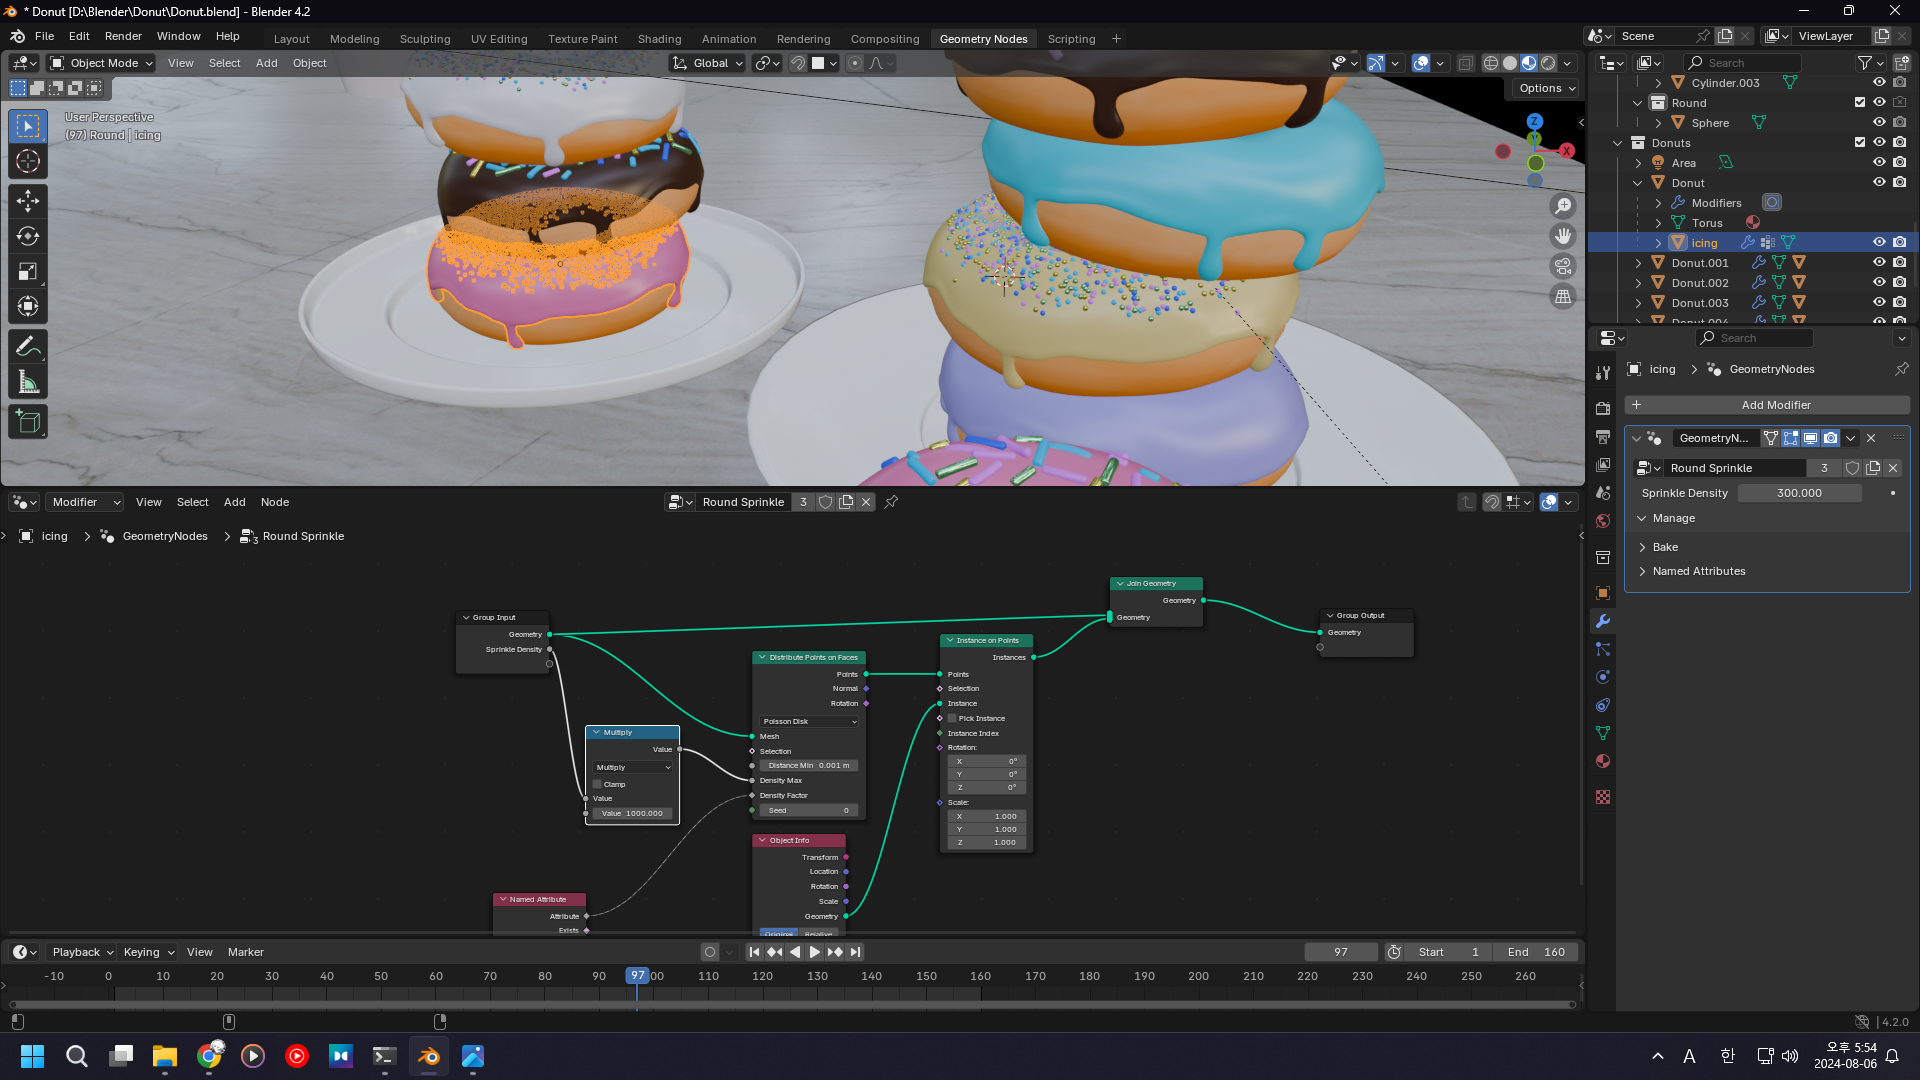Click the Sprinkle Density value slider

(1798, 493)
